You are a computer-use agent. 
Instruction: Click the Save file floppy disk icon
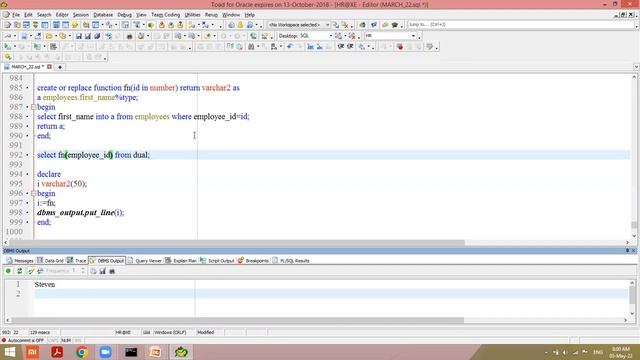coord(79,36)
